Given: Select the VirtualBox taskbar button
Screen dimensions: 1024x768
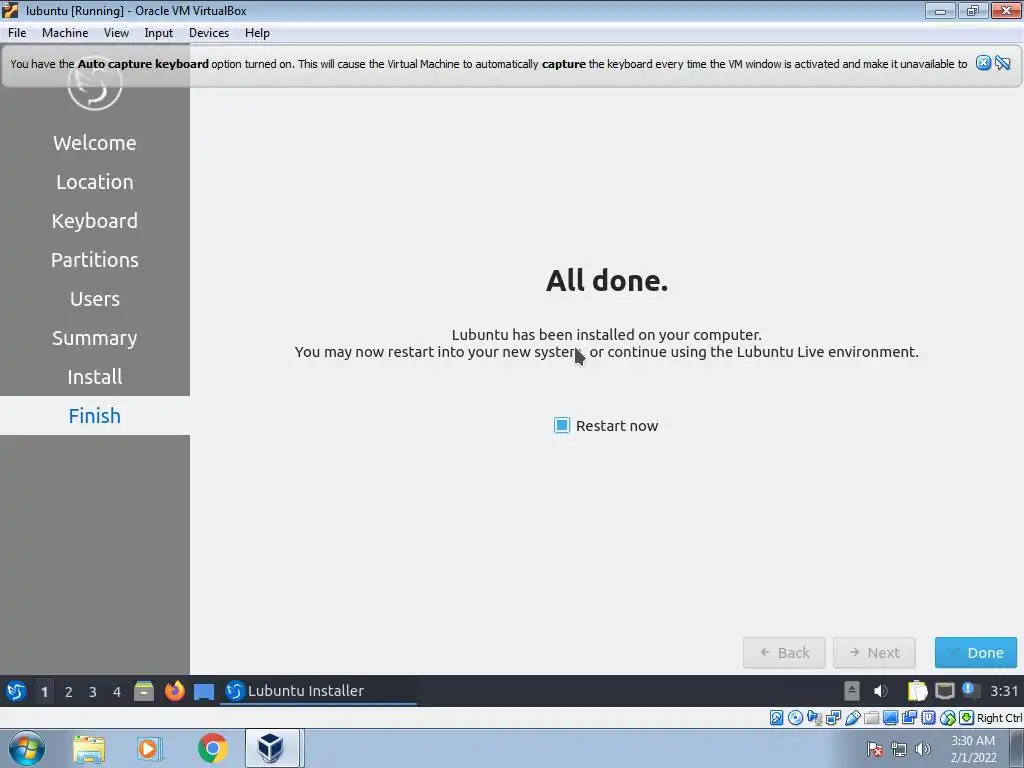Looking at the screenshot, I should point(272,748).
